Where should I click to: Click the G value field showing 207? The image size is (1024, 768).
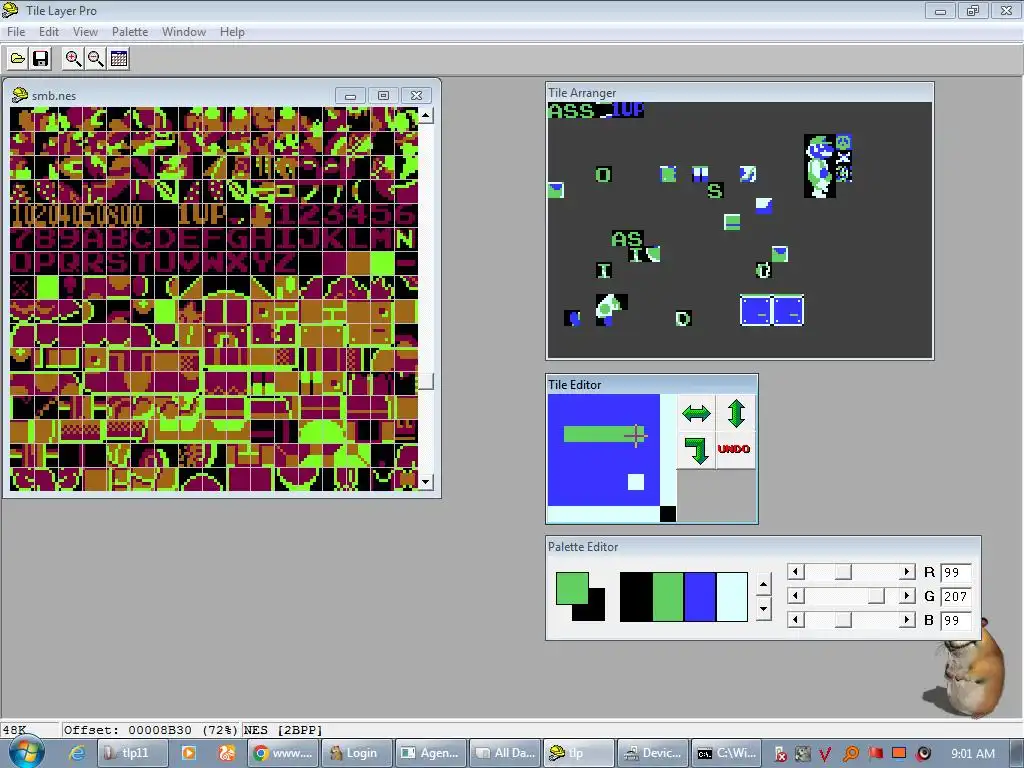pyautogui.click(x=955, y=596)
